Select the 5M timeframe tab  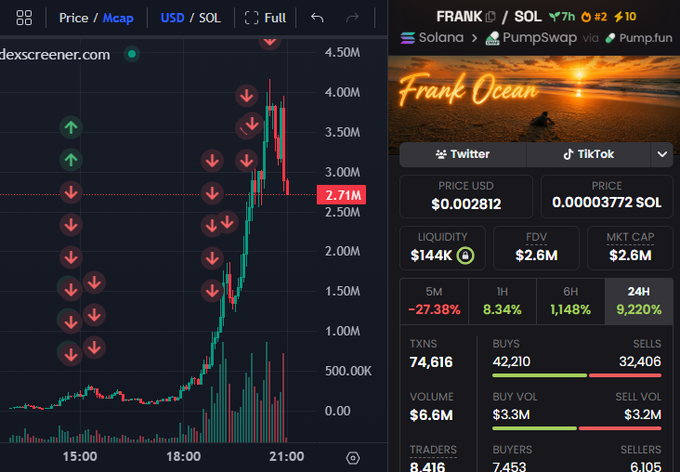tap(434, 302)
